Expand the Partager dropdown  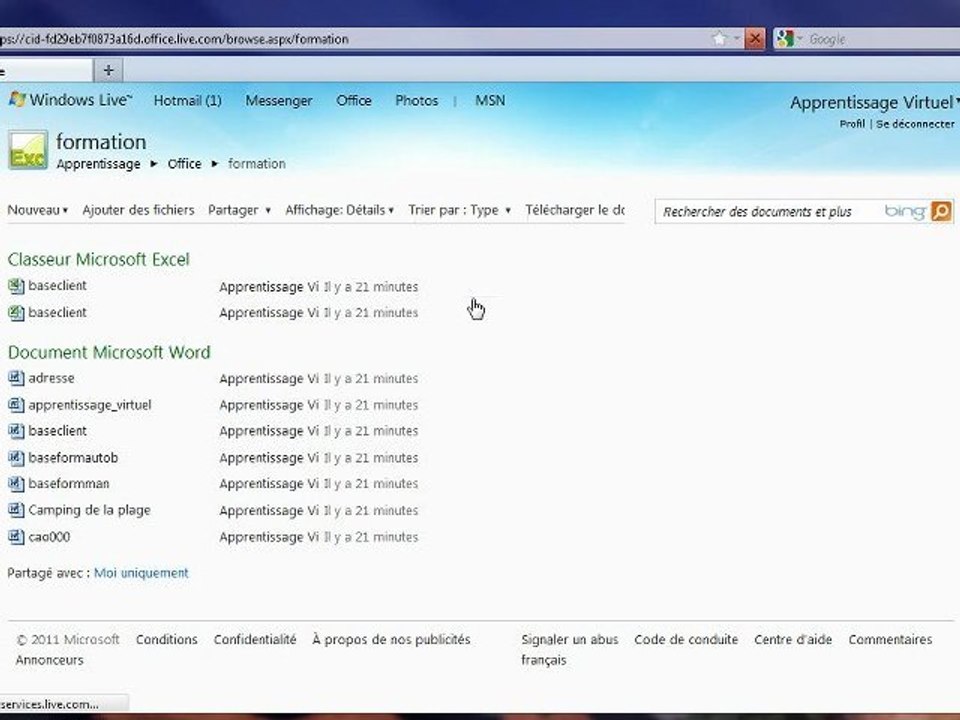click(x=239, y=210)
